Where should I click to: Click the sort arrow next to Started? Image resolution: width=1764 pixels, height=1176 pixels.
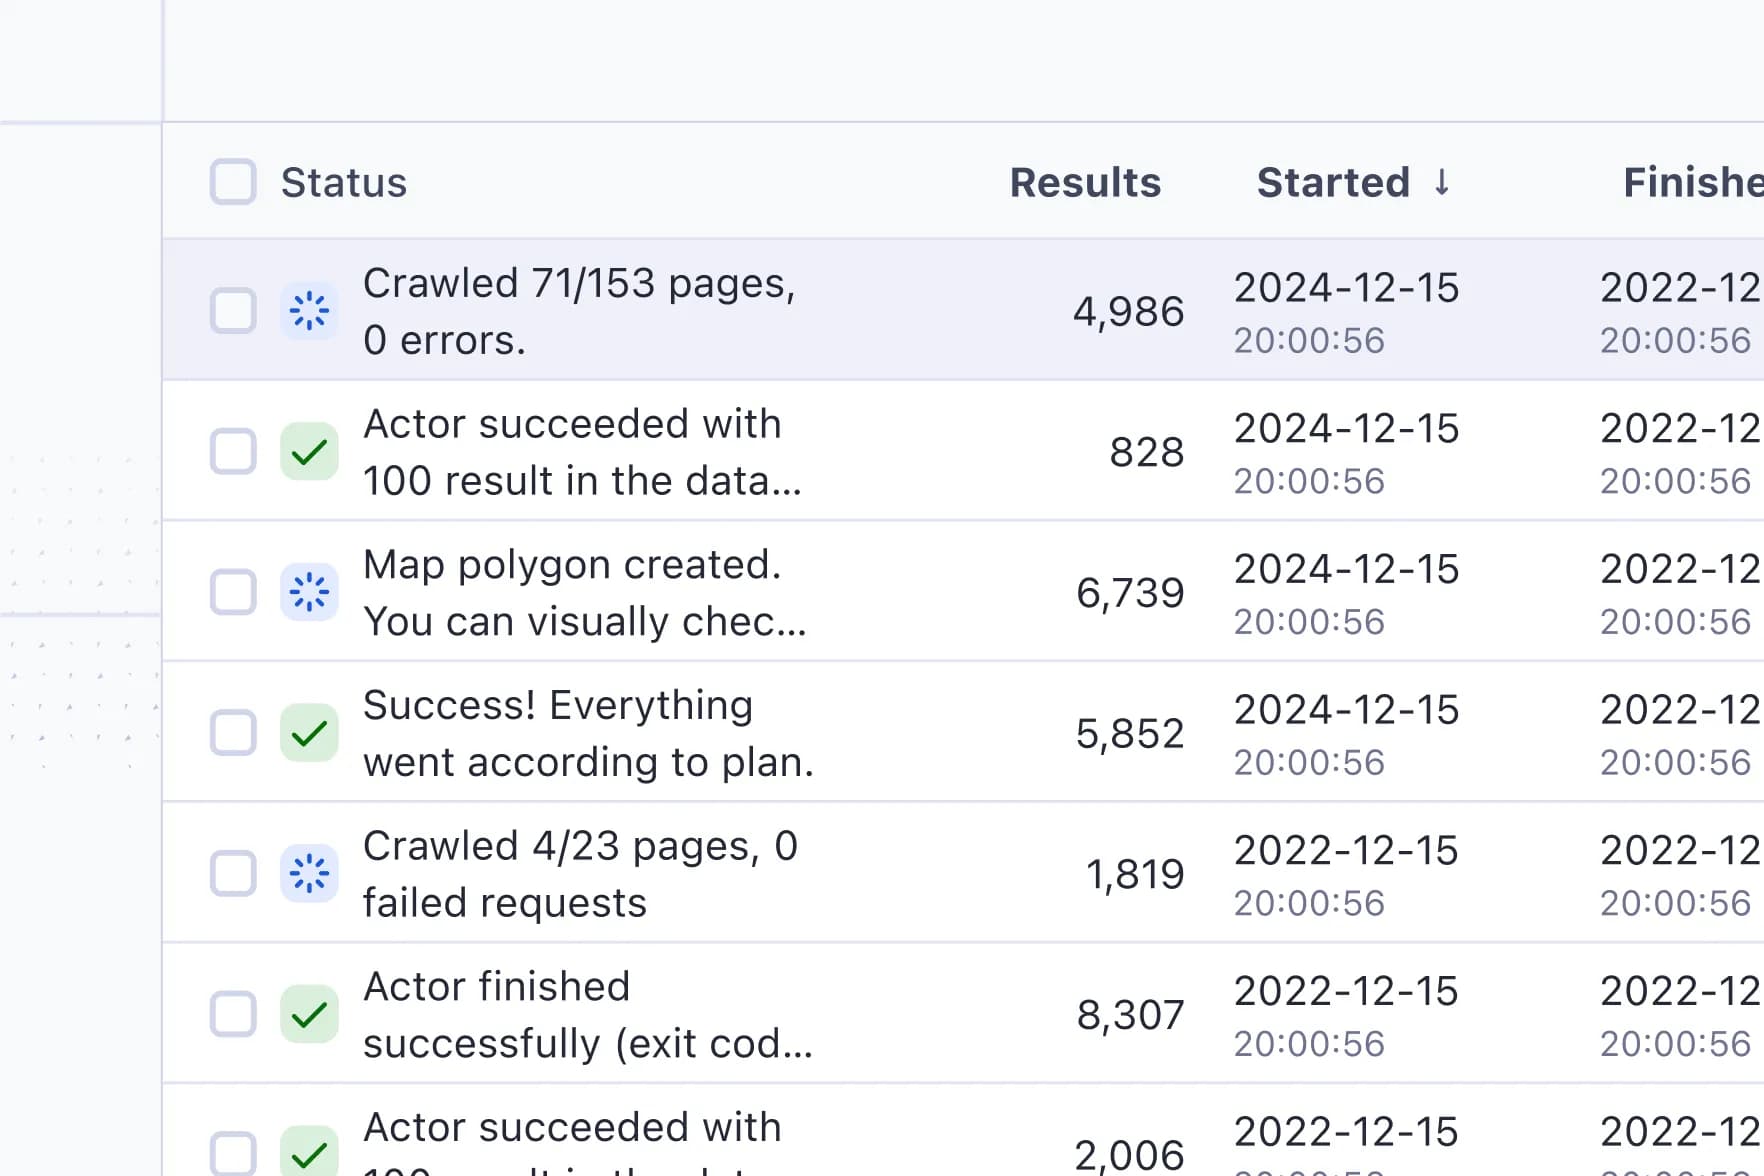pos(1441,182)
